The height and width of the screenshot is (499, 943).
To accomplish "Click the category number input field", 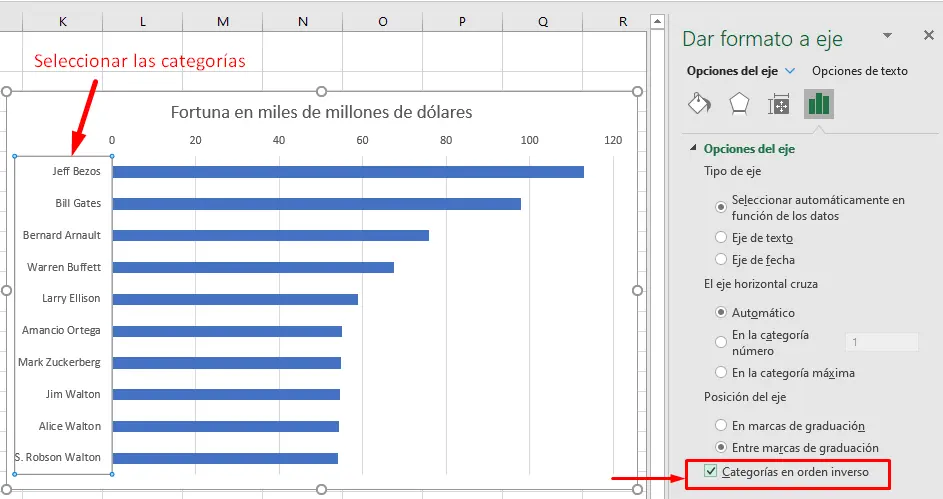I will pyautogui.click(x=882, y=342).
